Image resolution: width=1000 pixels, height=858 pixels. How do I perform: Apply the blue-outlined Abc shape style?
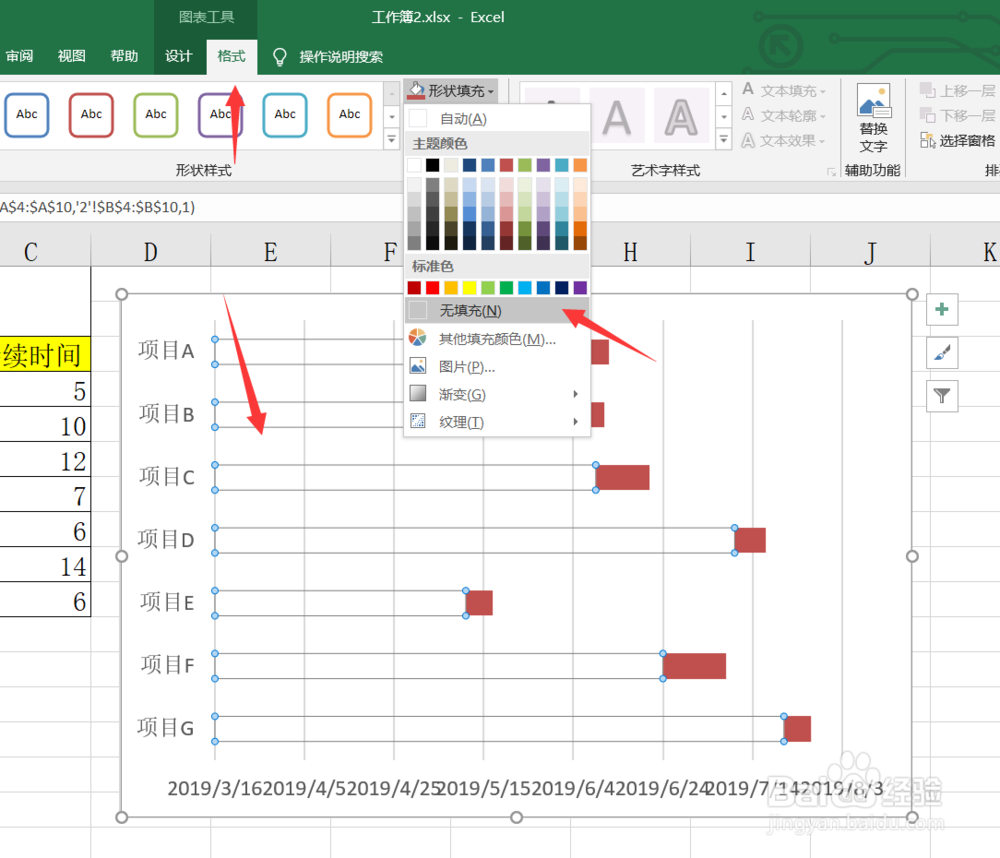(x=27, y=115)
